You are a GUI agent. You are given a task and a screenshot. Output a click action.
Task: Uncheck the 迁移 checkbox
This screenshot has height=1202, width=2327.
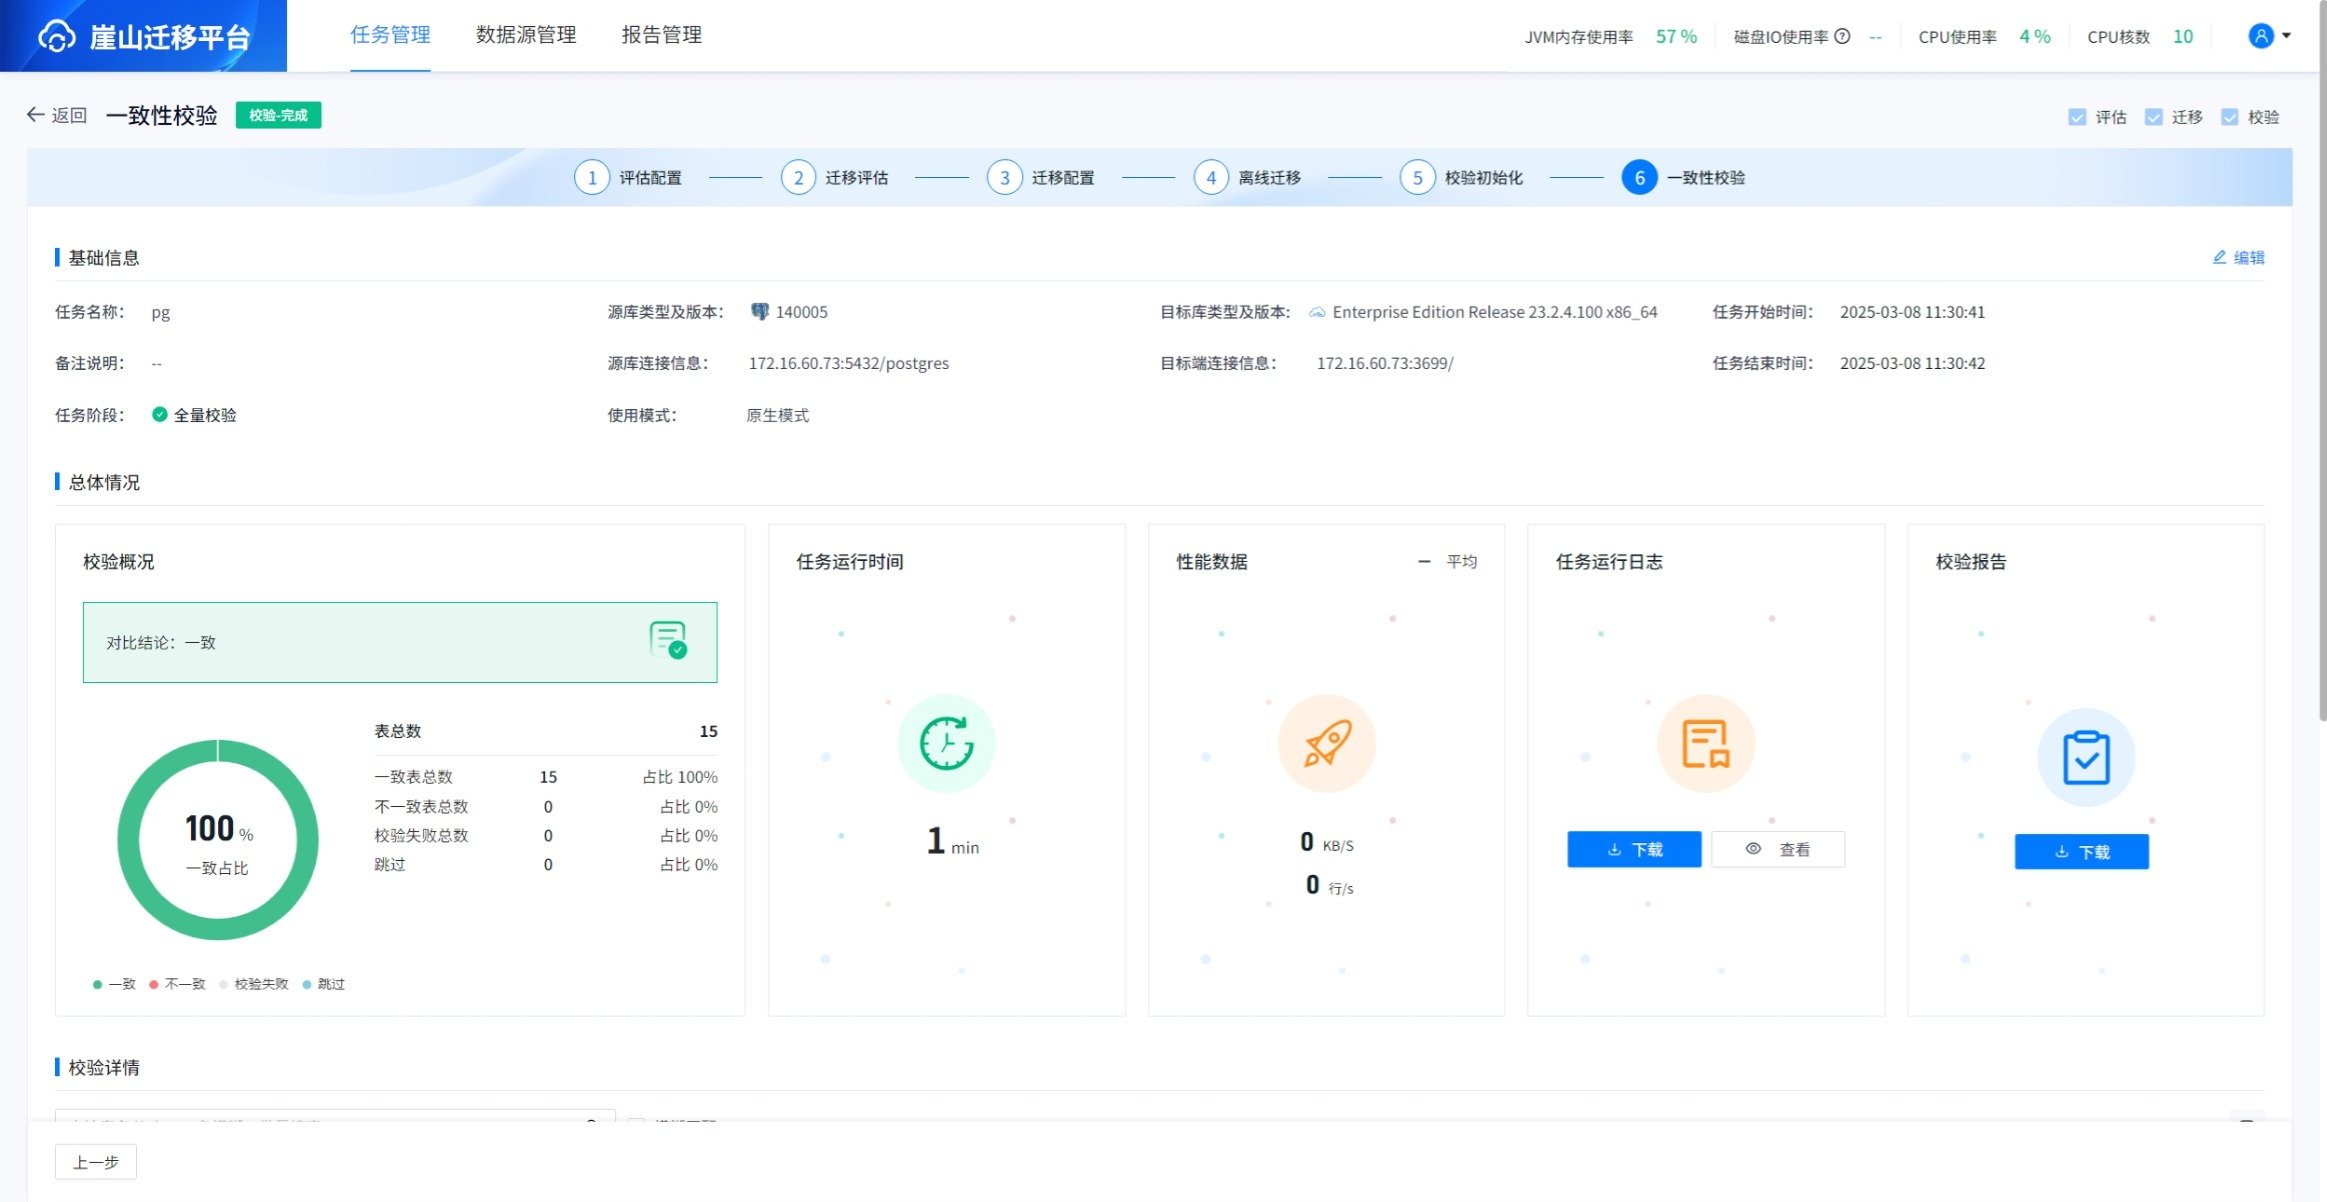pyautogui.click(x=2155, y=117)
